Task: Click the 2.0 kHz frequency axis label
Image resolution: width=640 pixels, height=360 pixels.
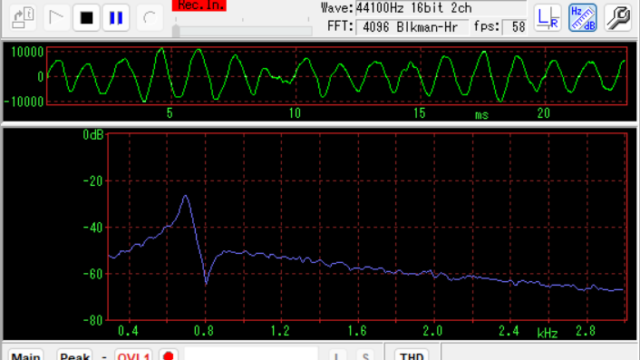Action: coord(433,331)
